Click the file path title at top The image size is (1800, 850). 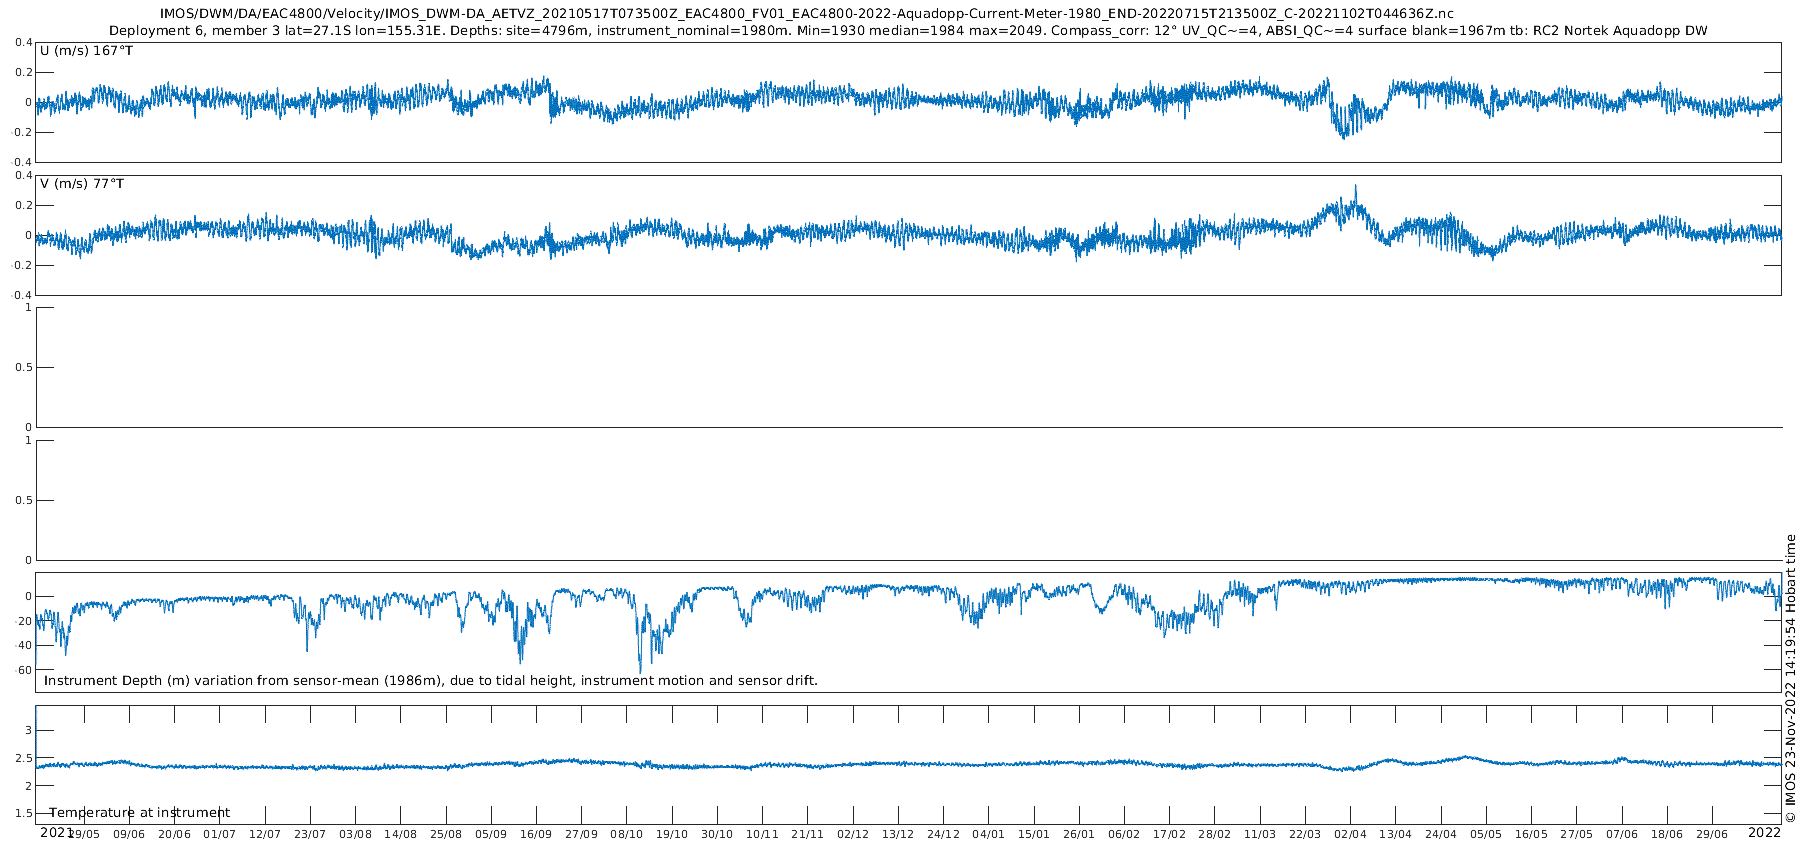pos(807,14)
